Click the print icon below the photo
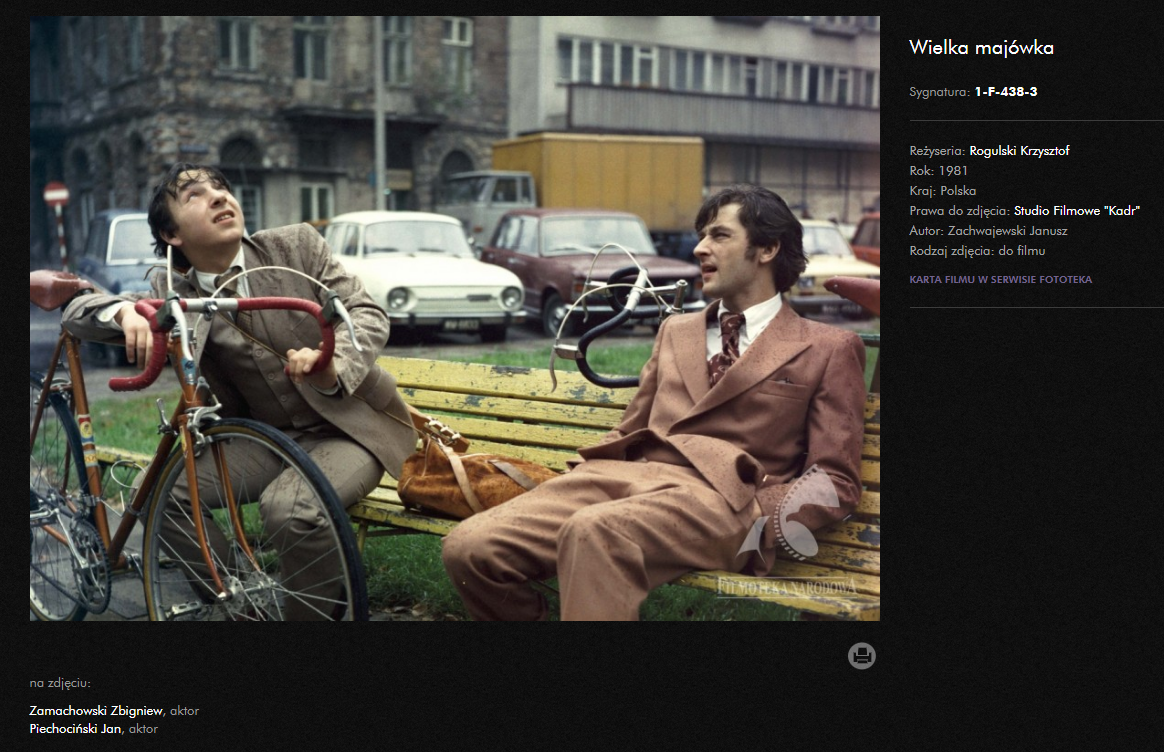The image size is (1164, 752). (x=861, y=656)
